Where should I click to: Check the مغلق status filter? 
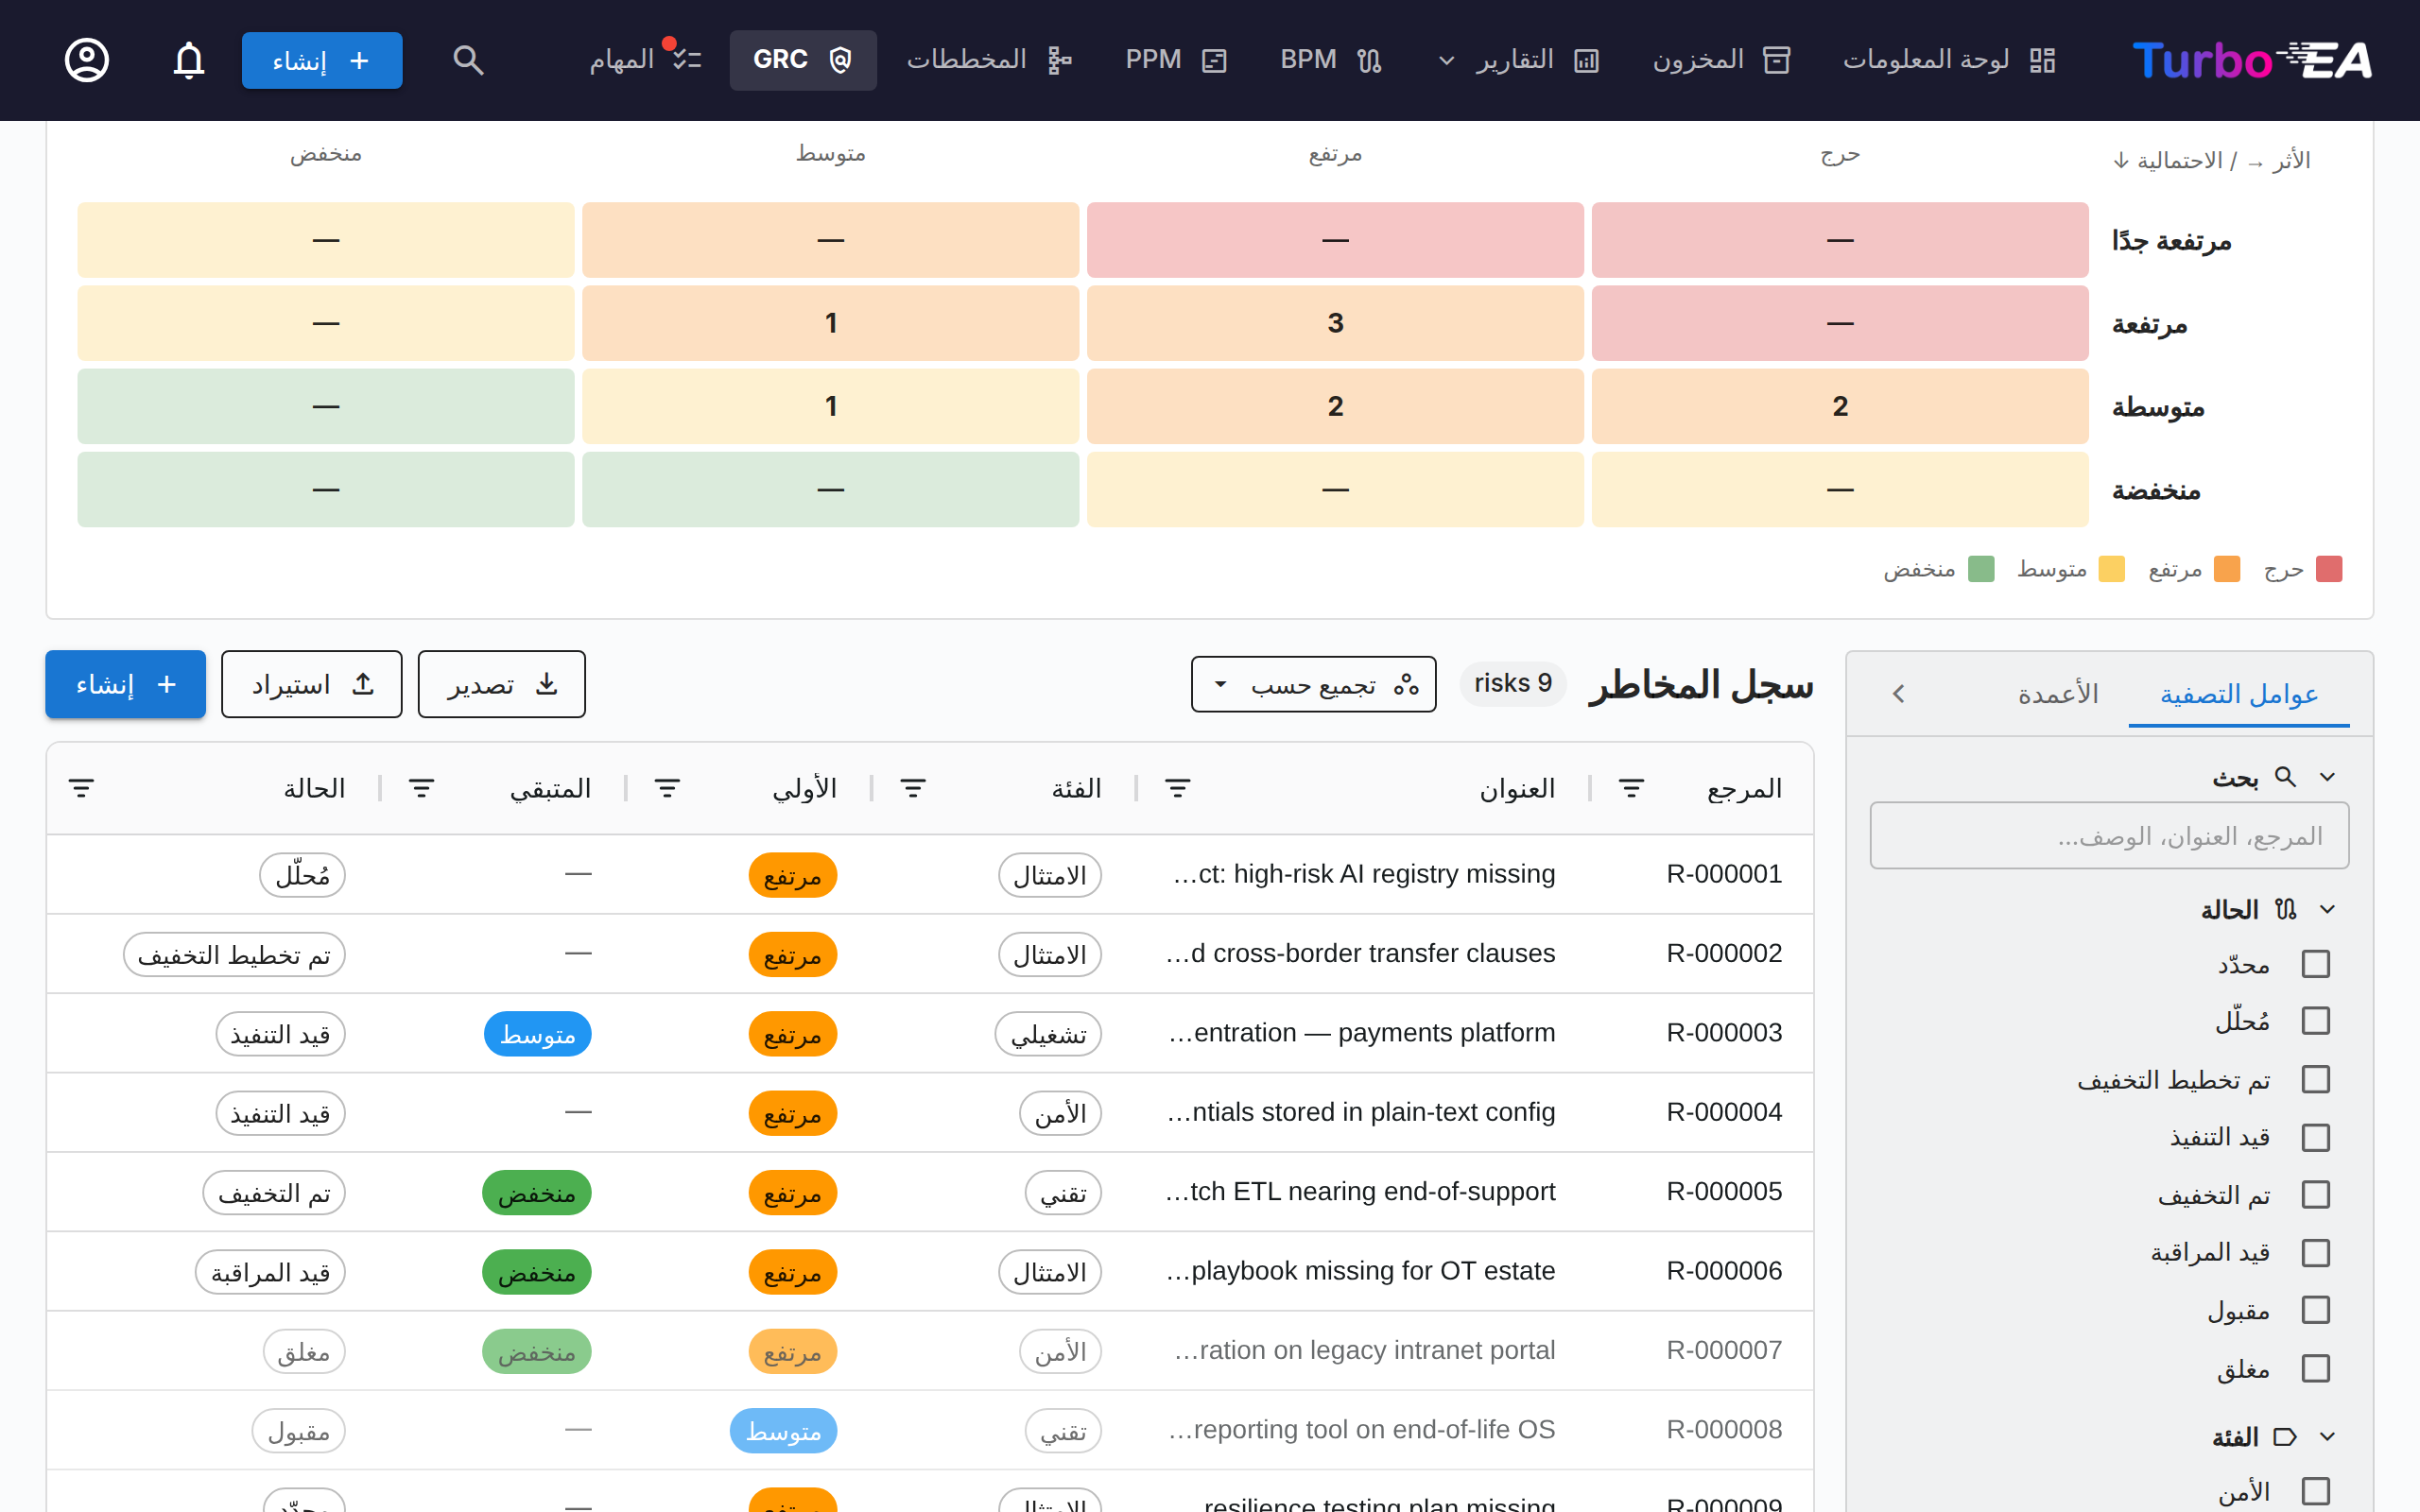[x=2316, y=1368]
